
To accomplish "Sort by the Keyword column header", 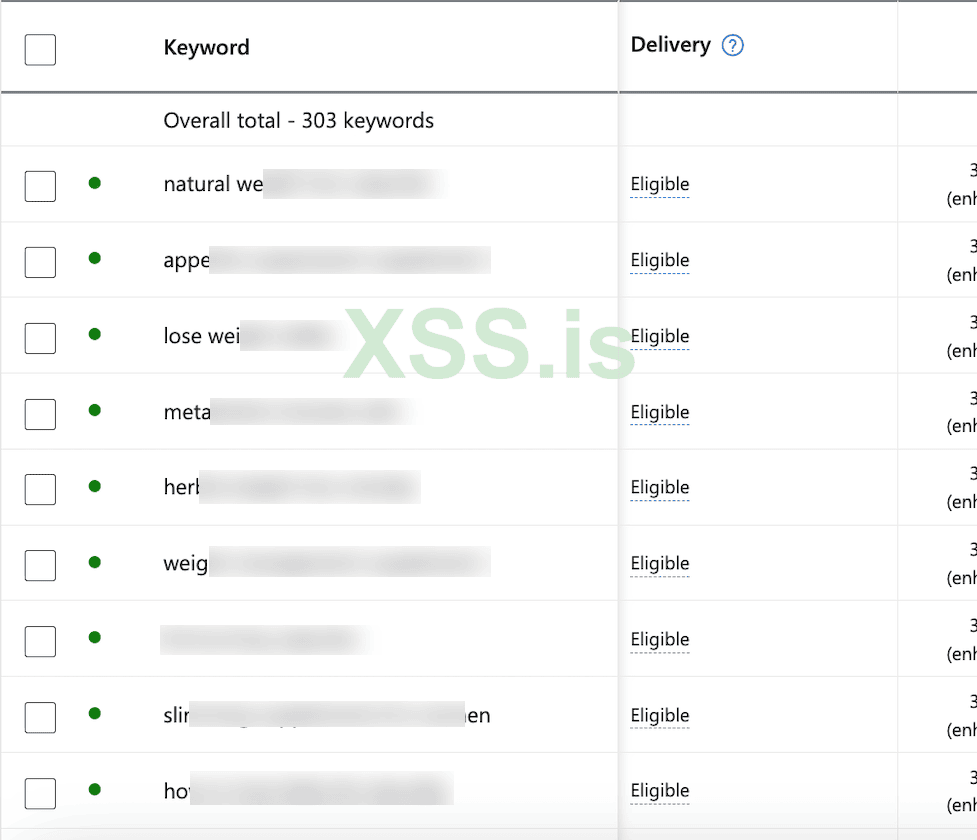I will [207, 47].
